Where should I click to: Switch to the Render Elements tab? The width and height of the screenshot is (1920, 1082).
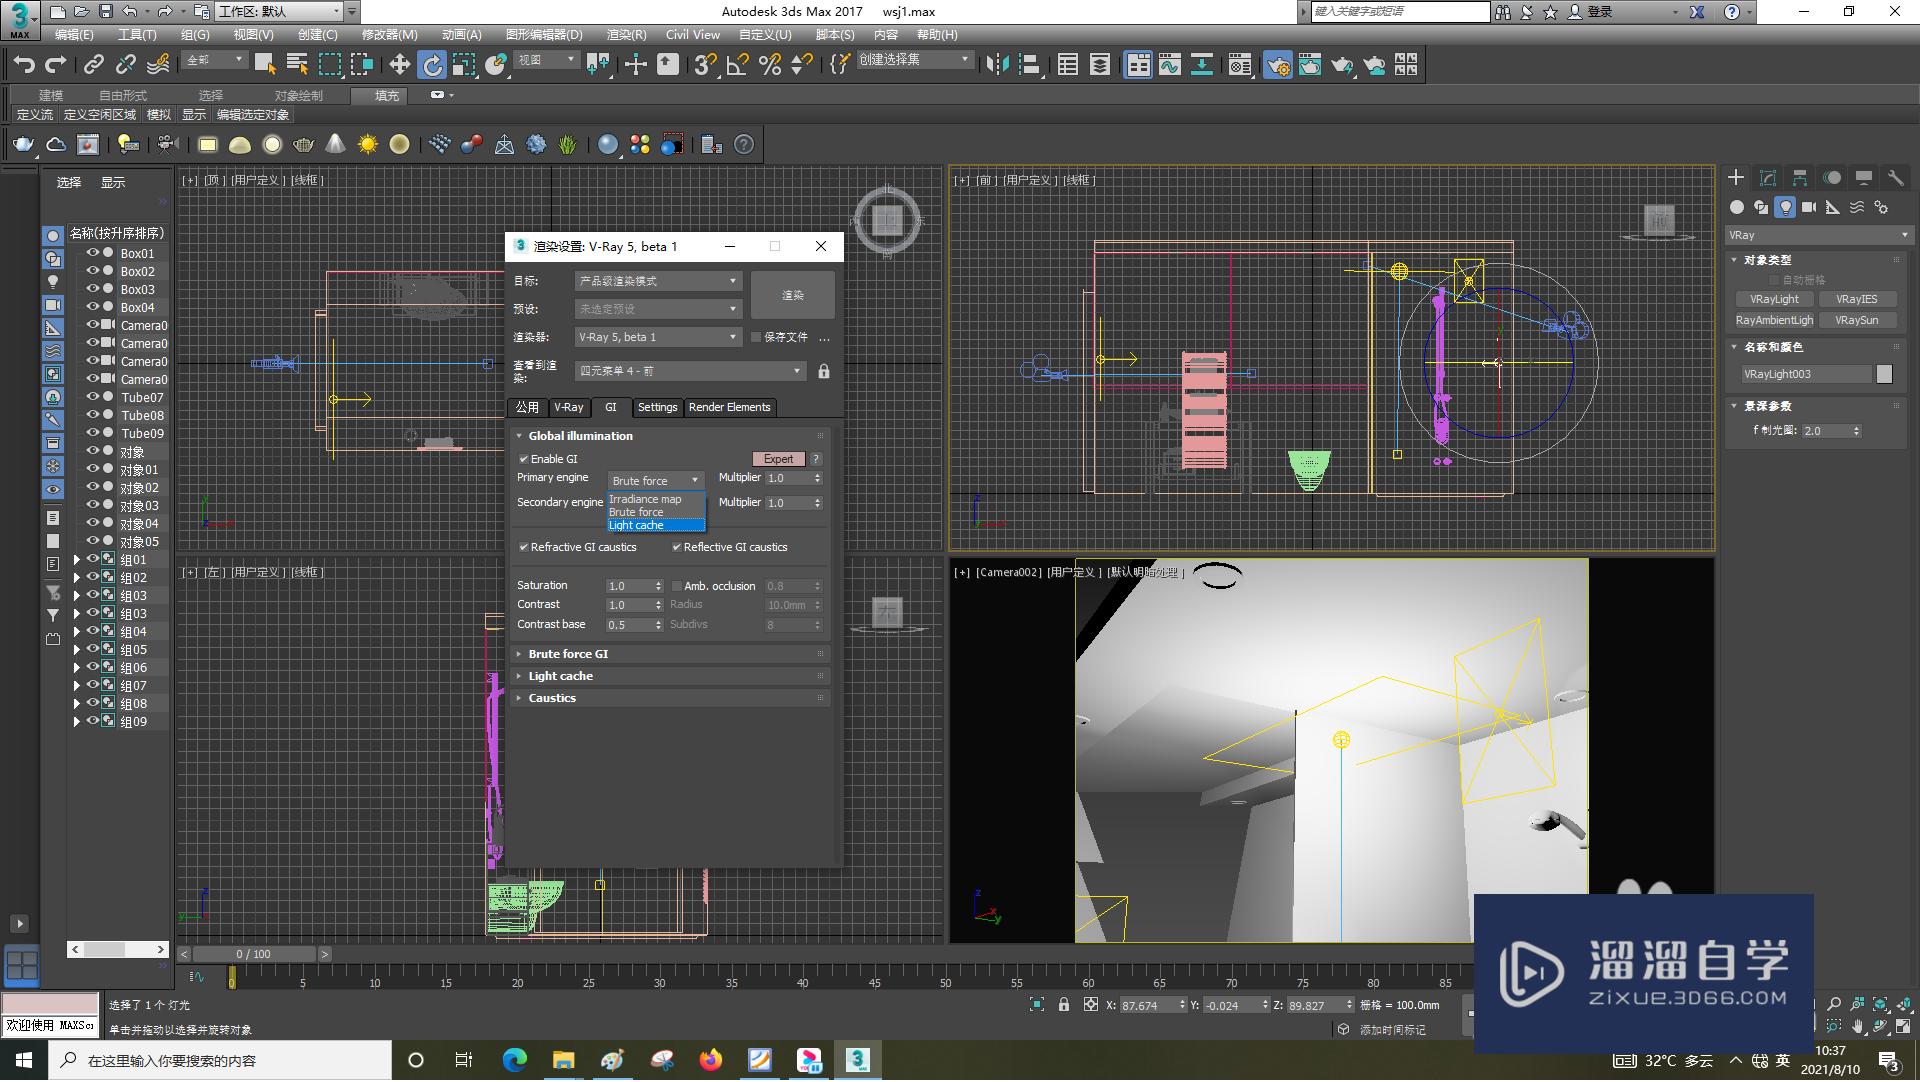729,406
